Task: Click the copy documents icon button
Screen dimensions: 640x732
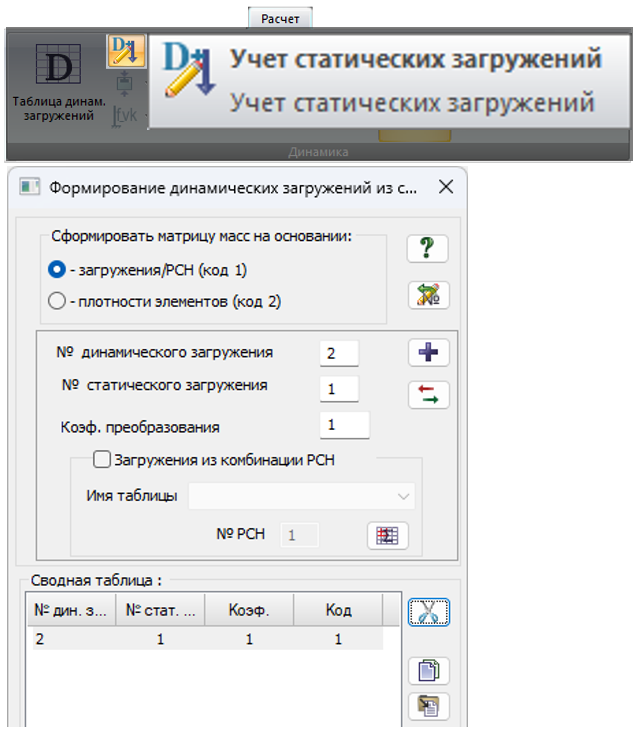Action: point(429,670)
